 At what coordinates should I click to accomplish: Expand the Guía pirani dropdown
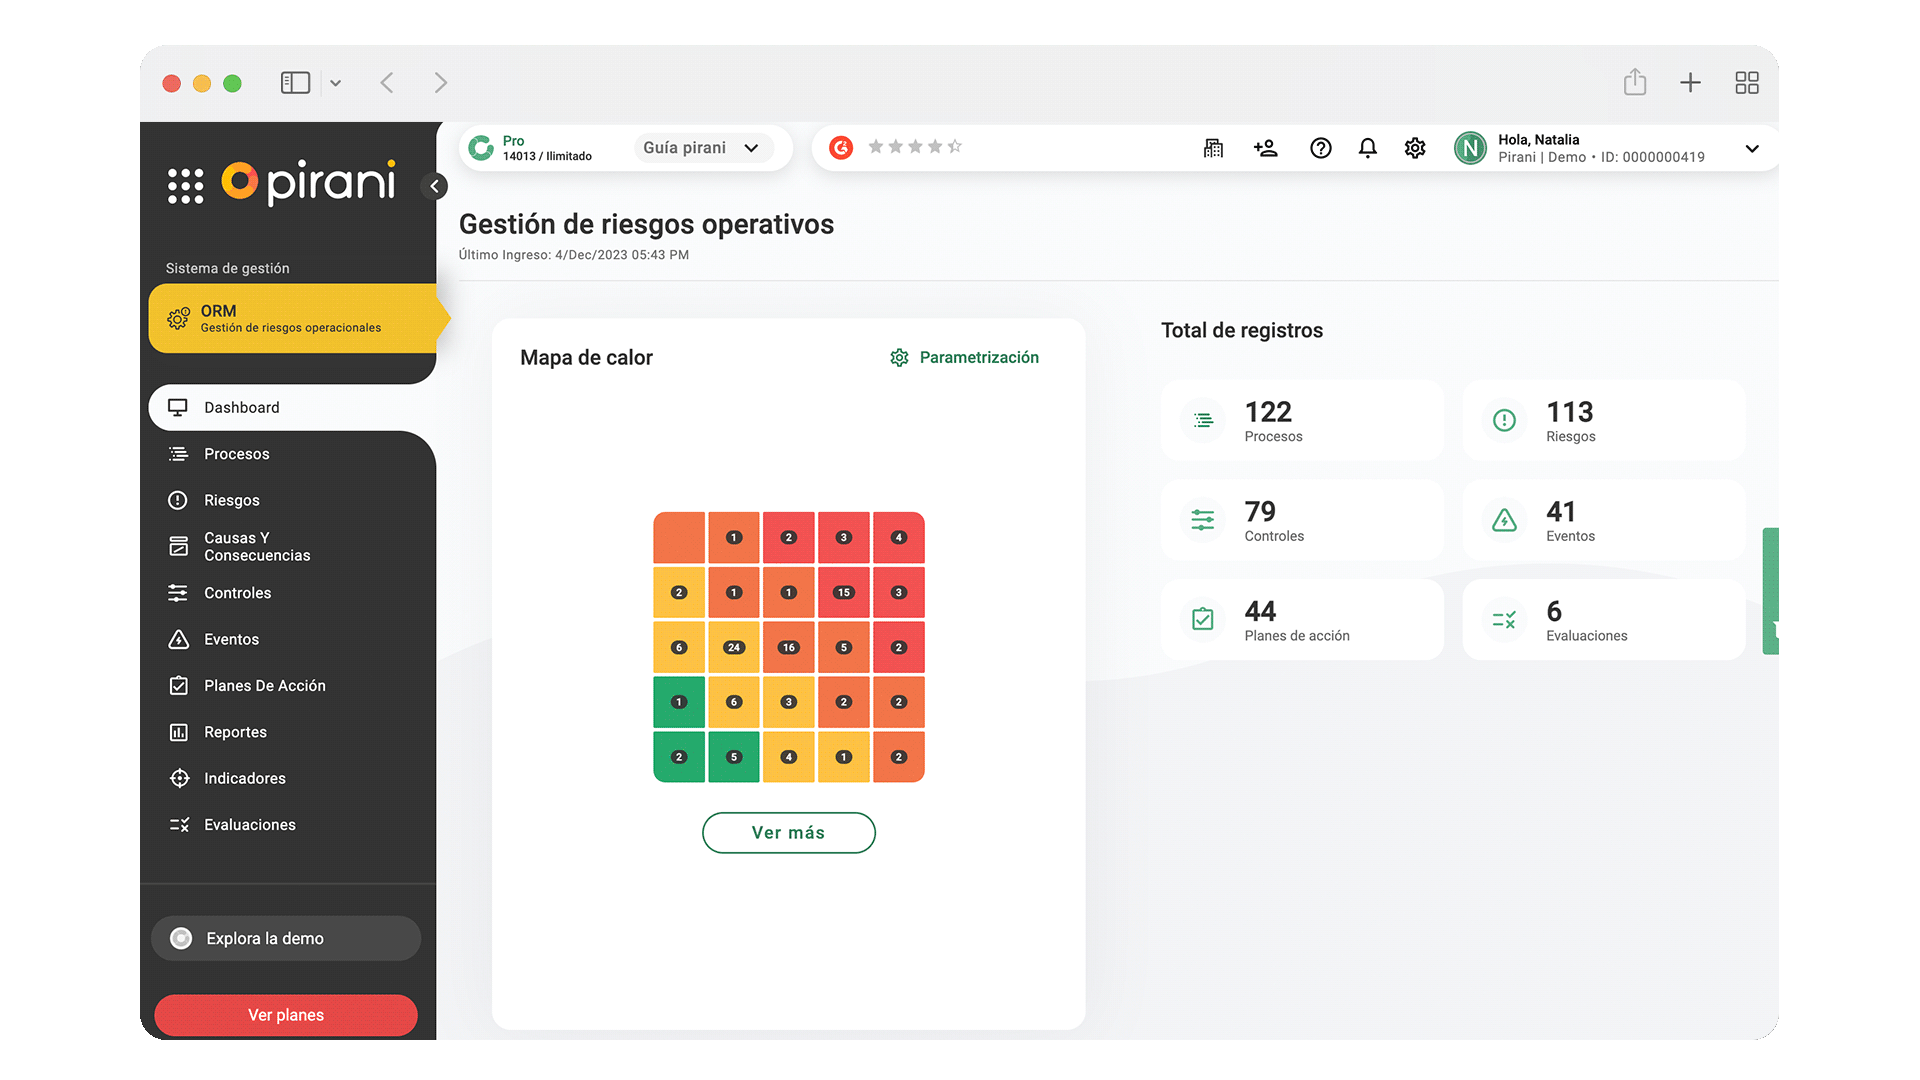[x=702, y=148]
